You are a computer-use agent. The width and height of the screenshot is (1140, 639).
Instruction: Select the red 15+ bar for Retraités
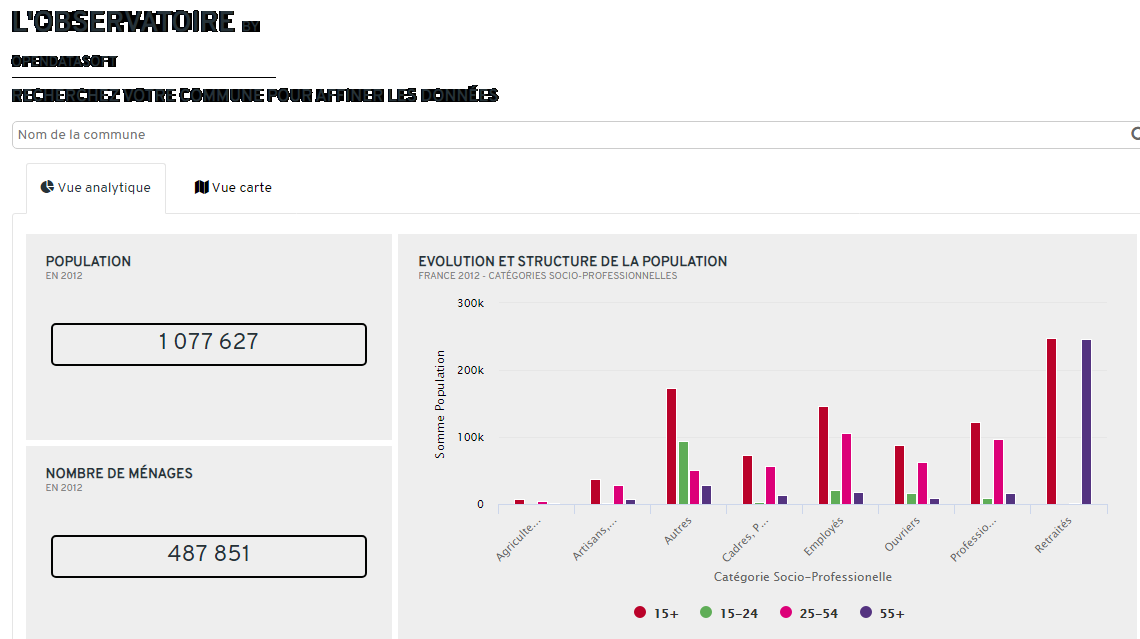[1051, 422]
